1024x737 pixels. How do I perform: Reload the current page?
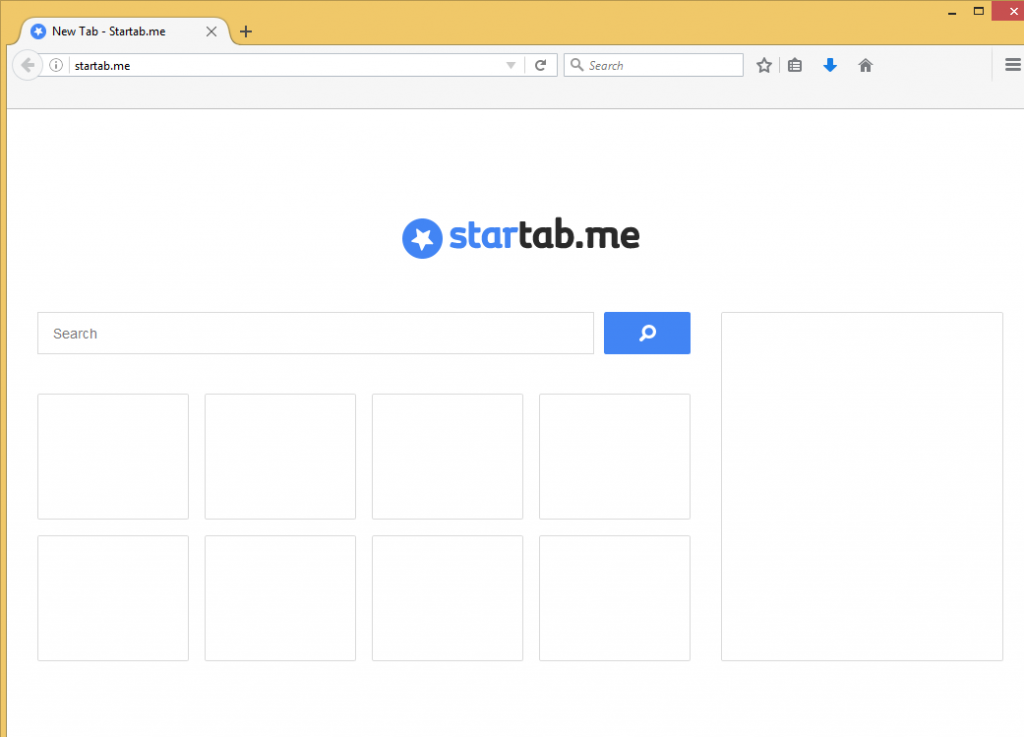541,65
